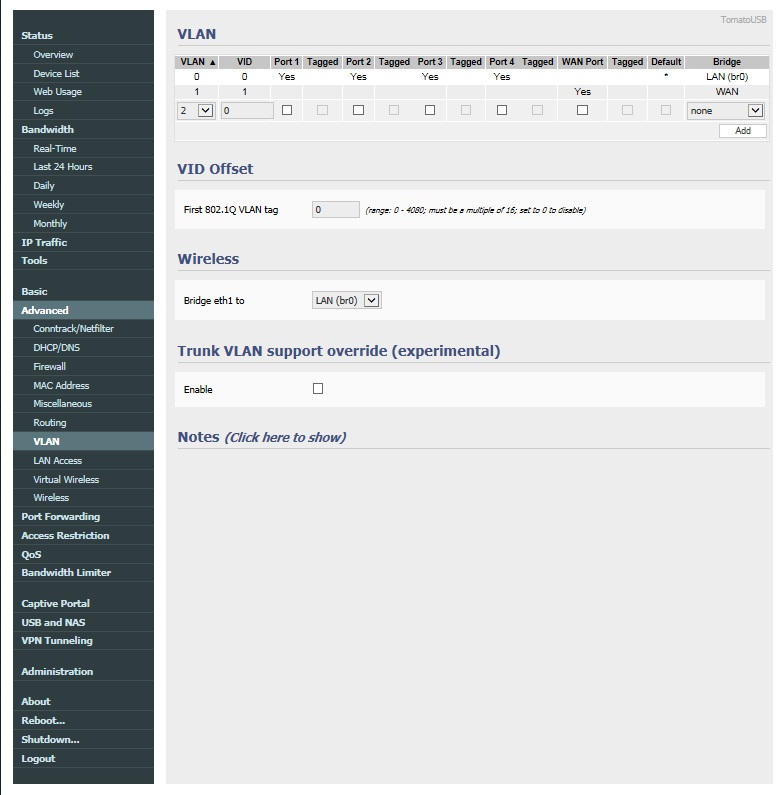Open the Status menu section
The width and height of the screenshot is (783, 795).
click(x=37, y=35)
